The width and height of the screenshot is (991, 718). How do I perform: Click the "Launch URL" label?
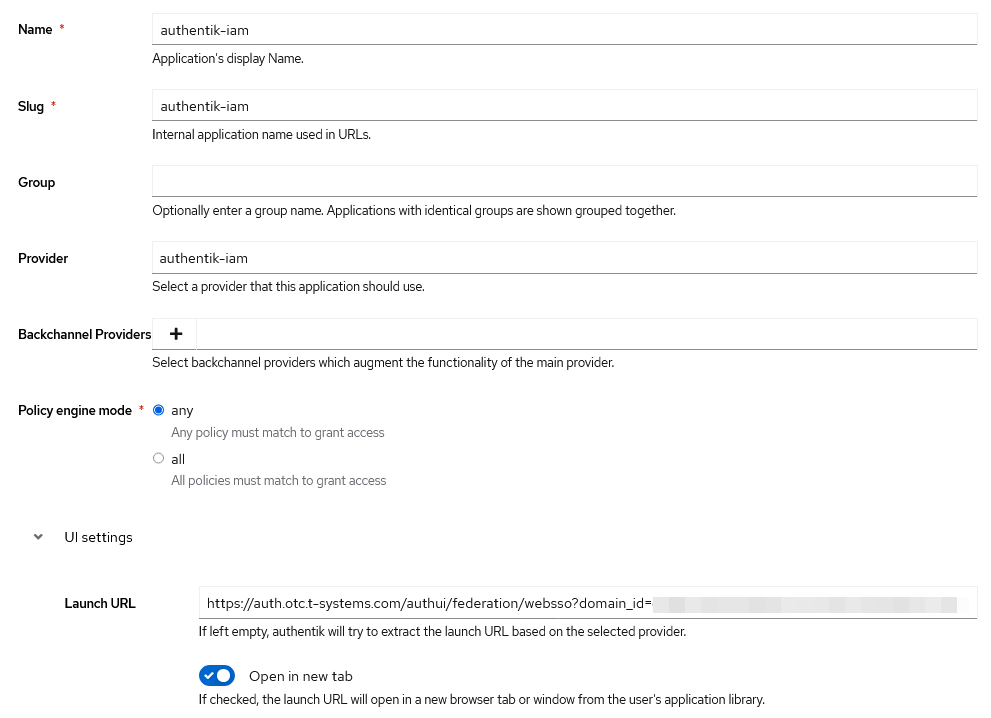100,603
